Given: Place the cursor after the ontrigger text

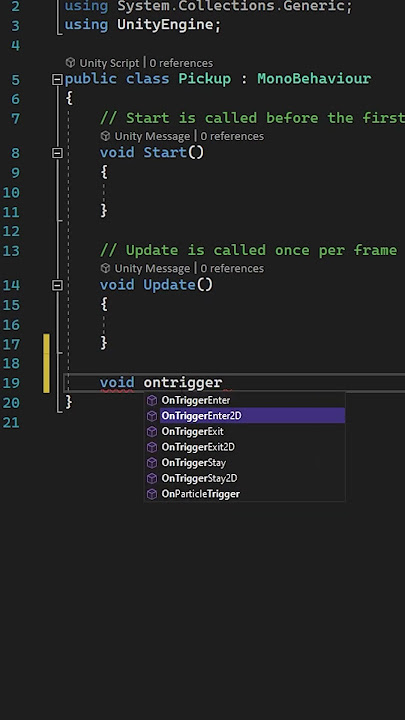Looking at the screenshot, I should pyautogui.click(x=223, y=382).
